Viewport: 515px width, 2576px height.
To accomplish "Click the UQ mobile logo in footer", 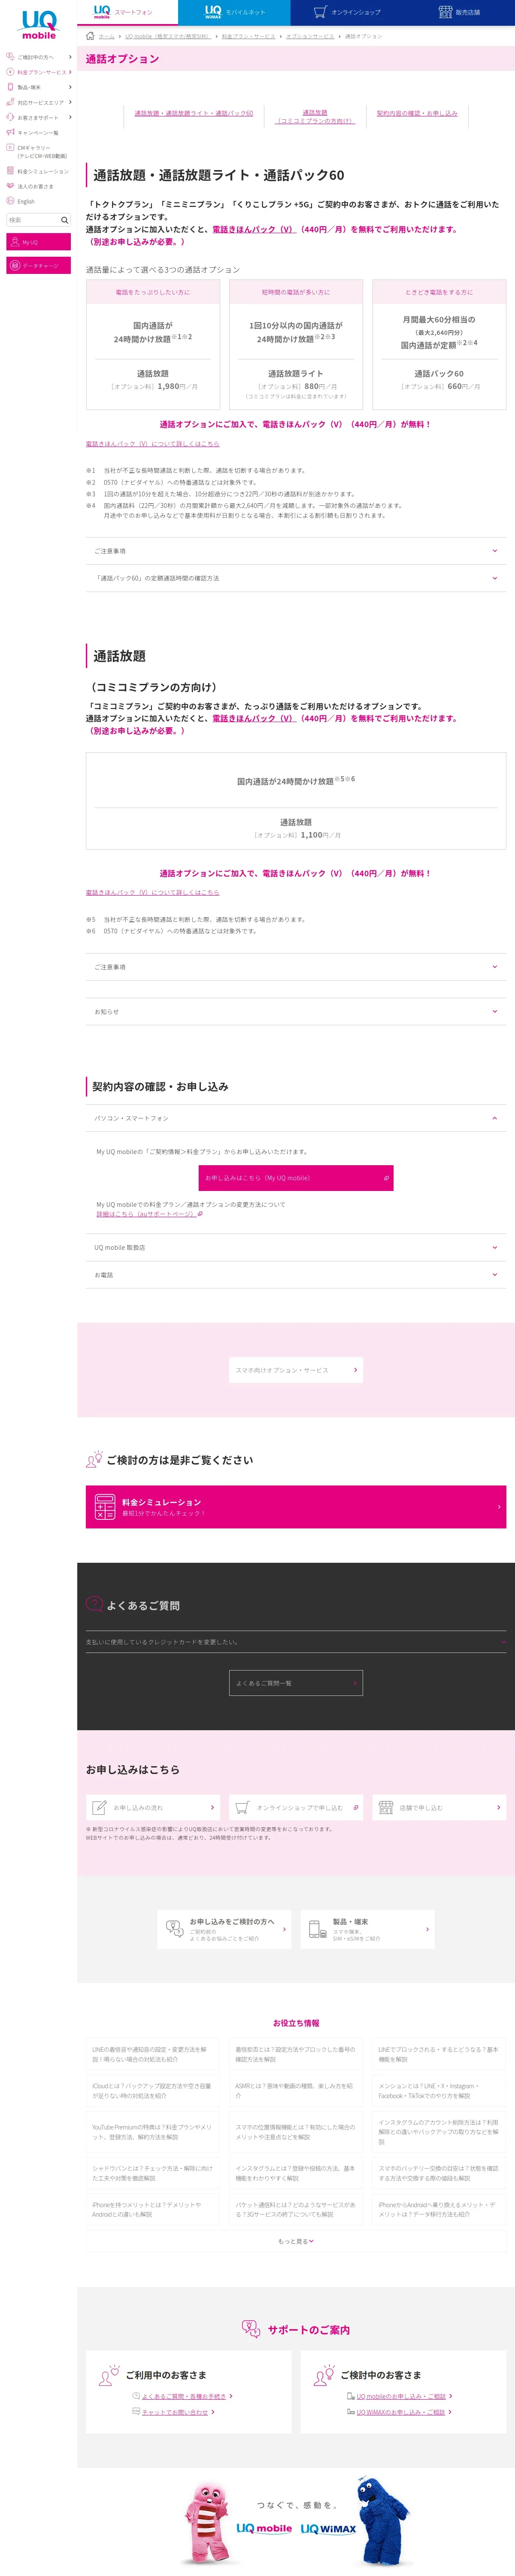I will tap(264, 2529).
